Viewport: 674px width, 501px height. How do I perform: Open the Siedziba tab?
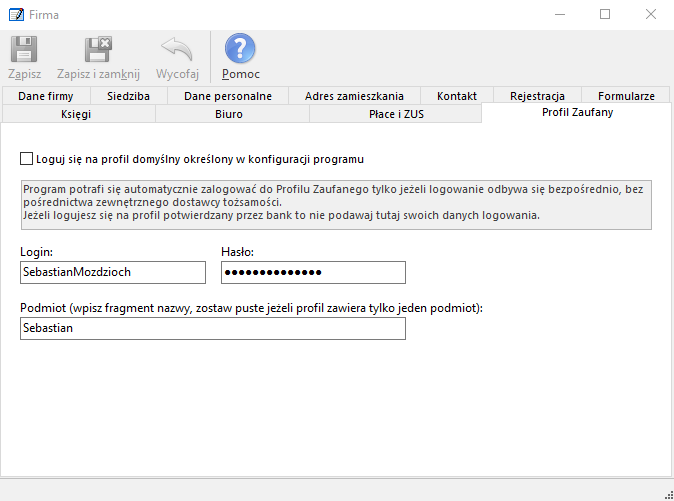(128, 96)
